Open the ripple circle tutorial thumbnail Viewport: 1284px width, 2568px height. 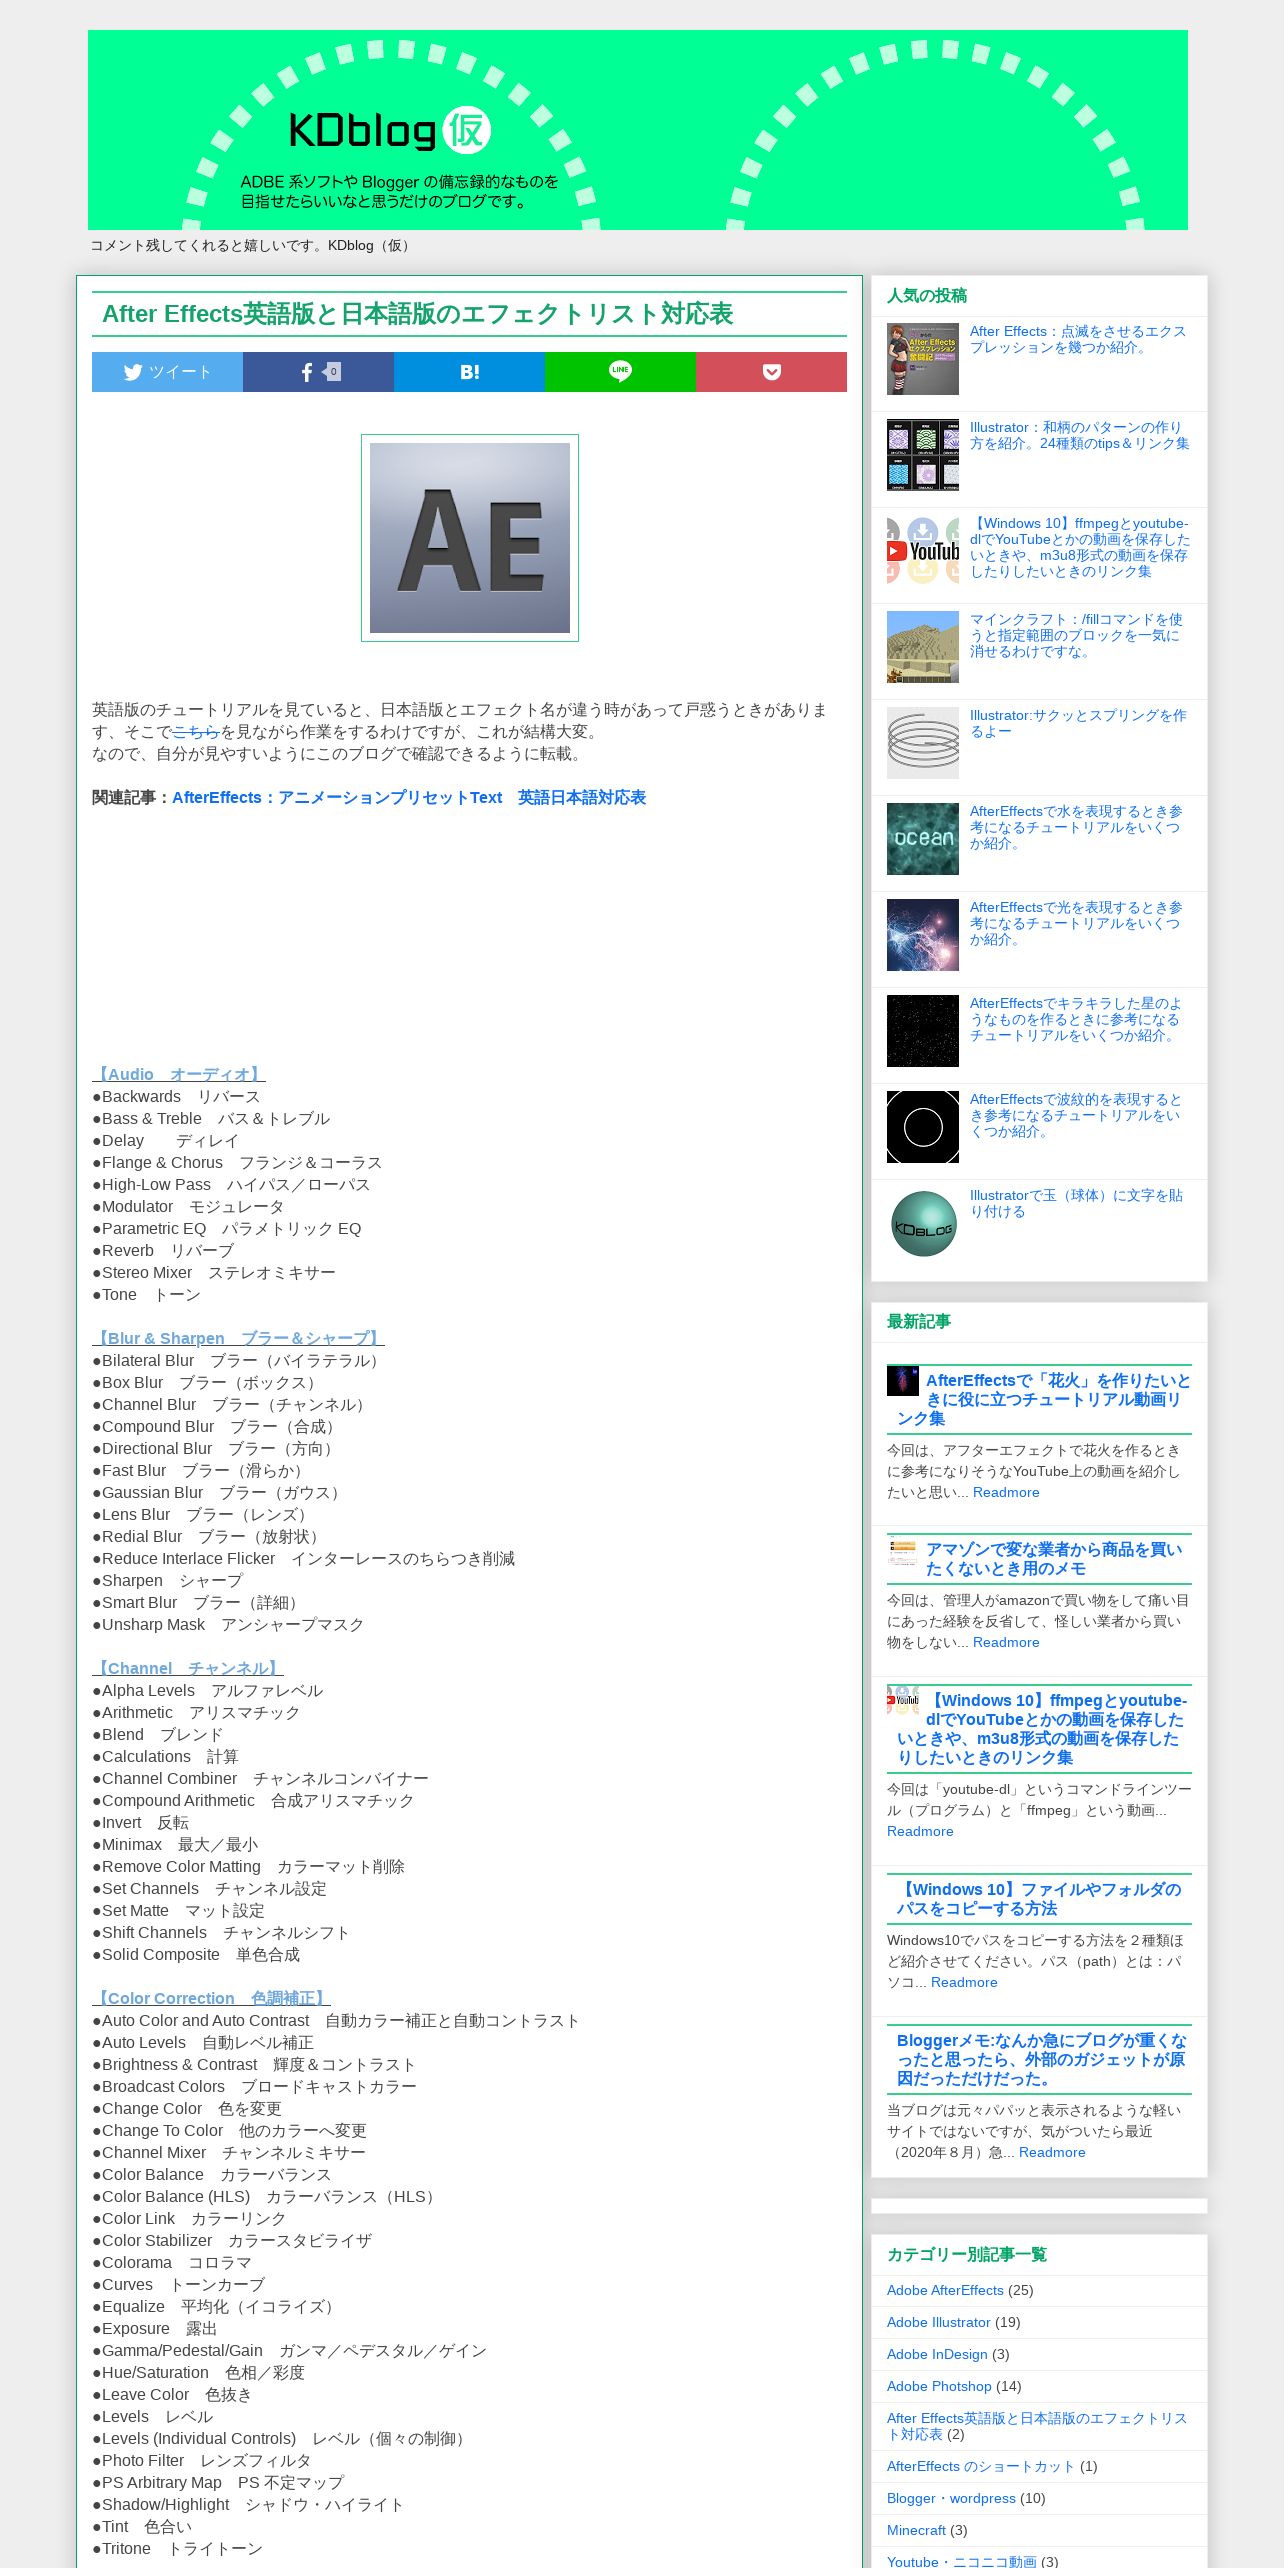coord(923,1127)
